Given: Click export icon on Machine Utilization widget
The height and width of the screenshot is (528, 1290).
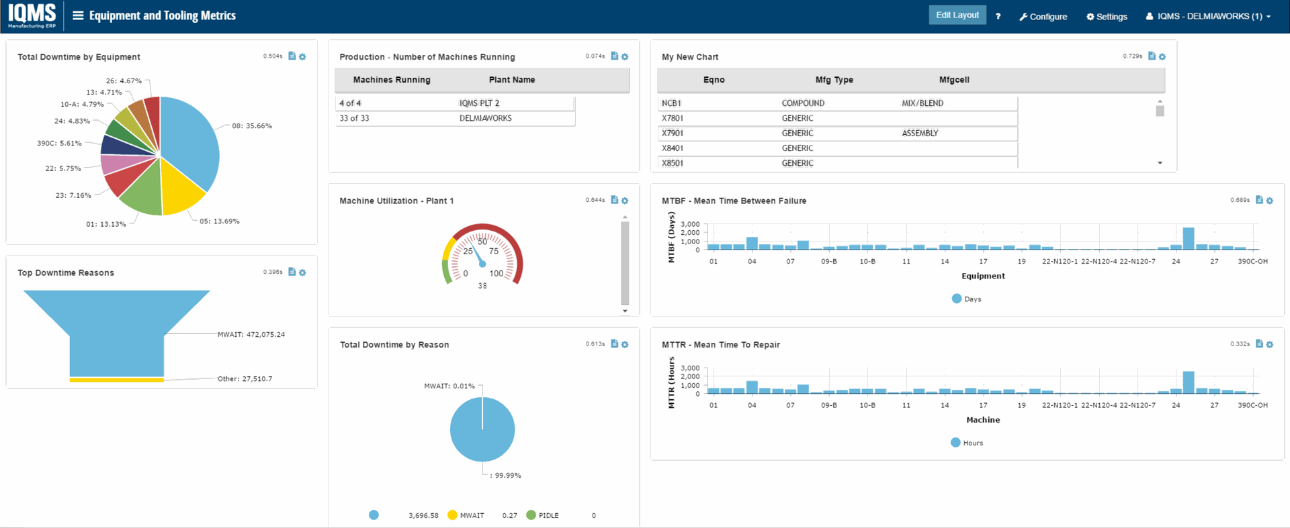Looking at the screenshot, I should [614, 200].
